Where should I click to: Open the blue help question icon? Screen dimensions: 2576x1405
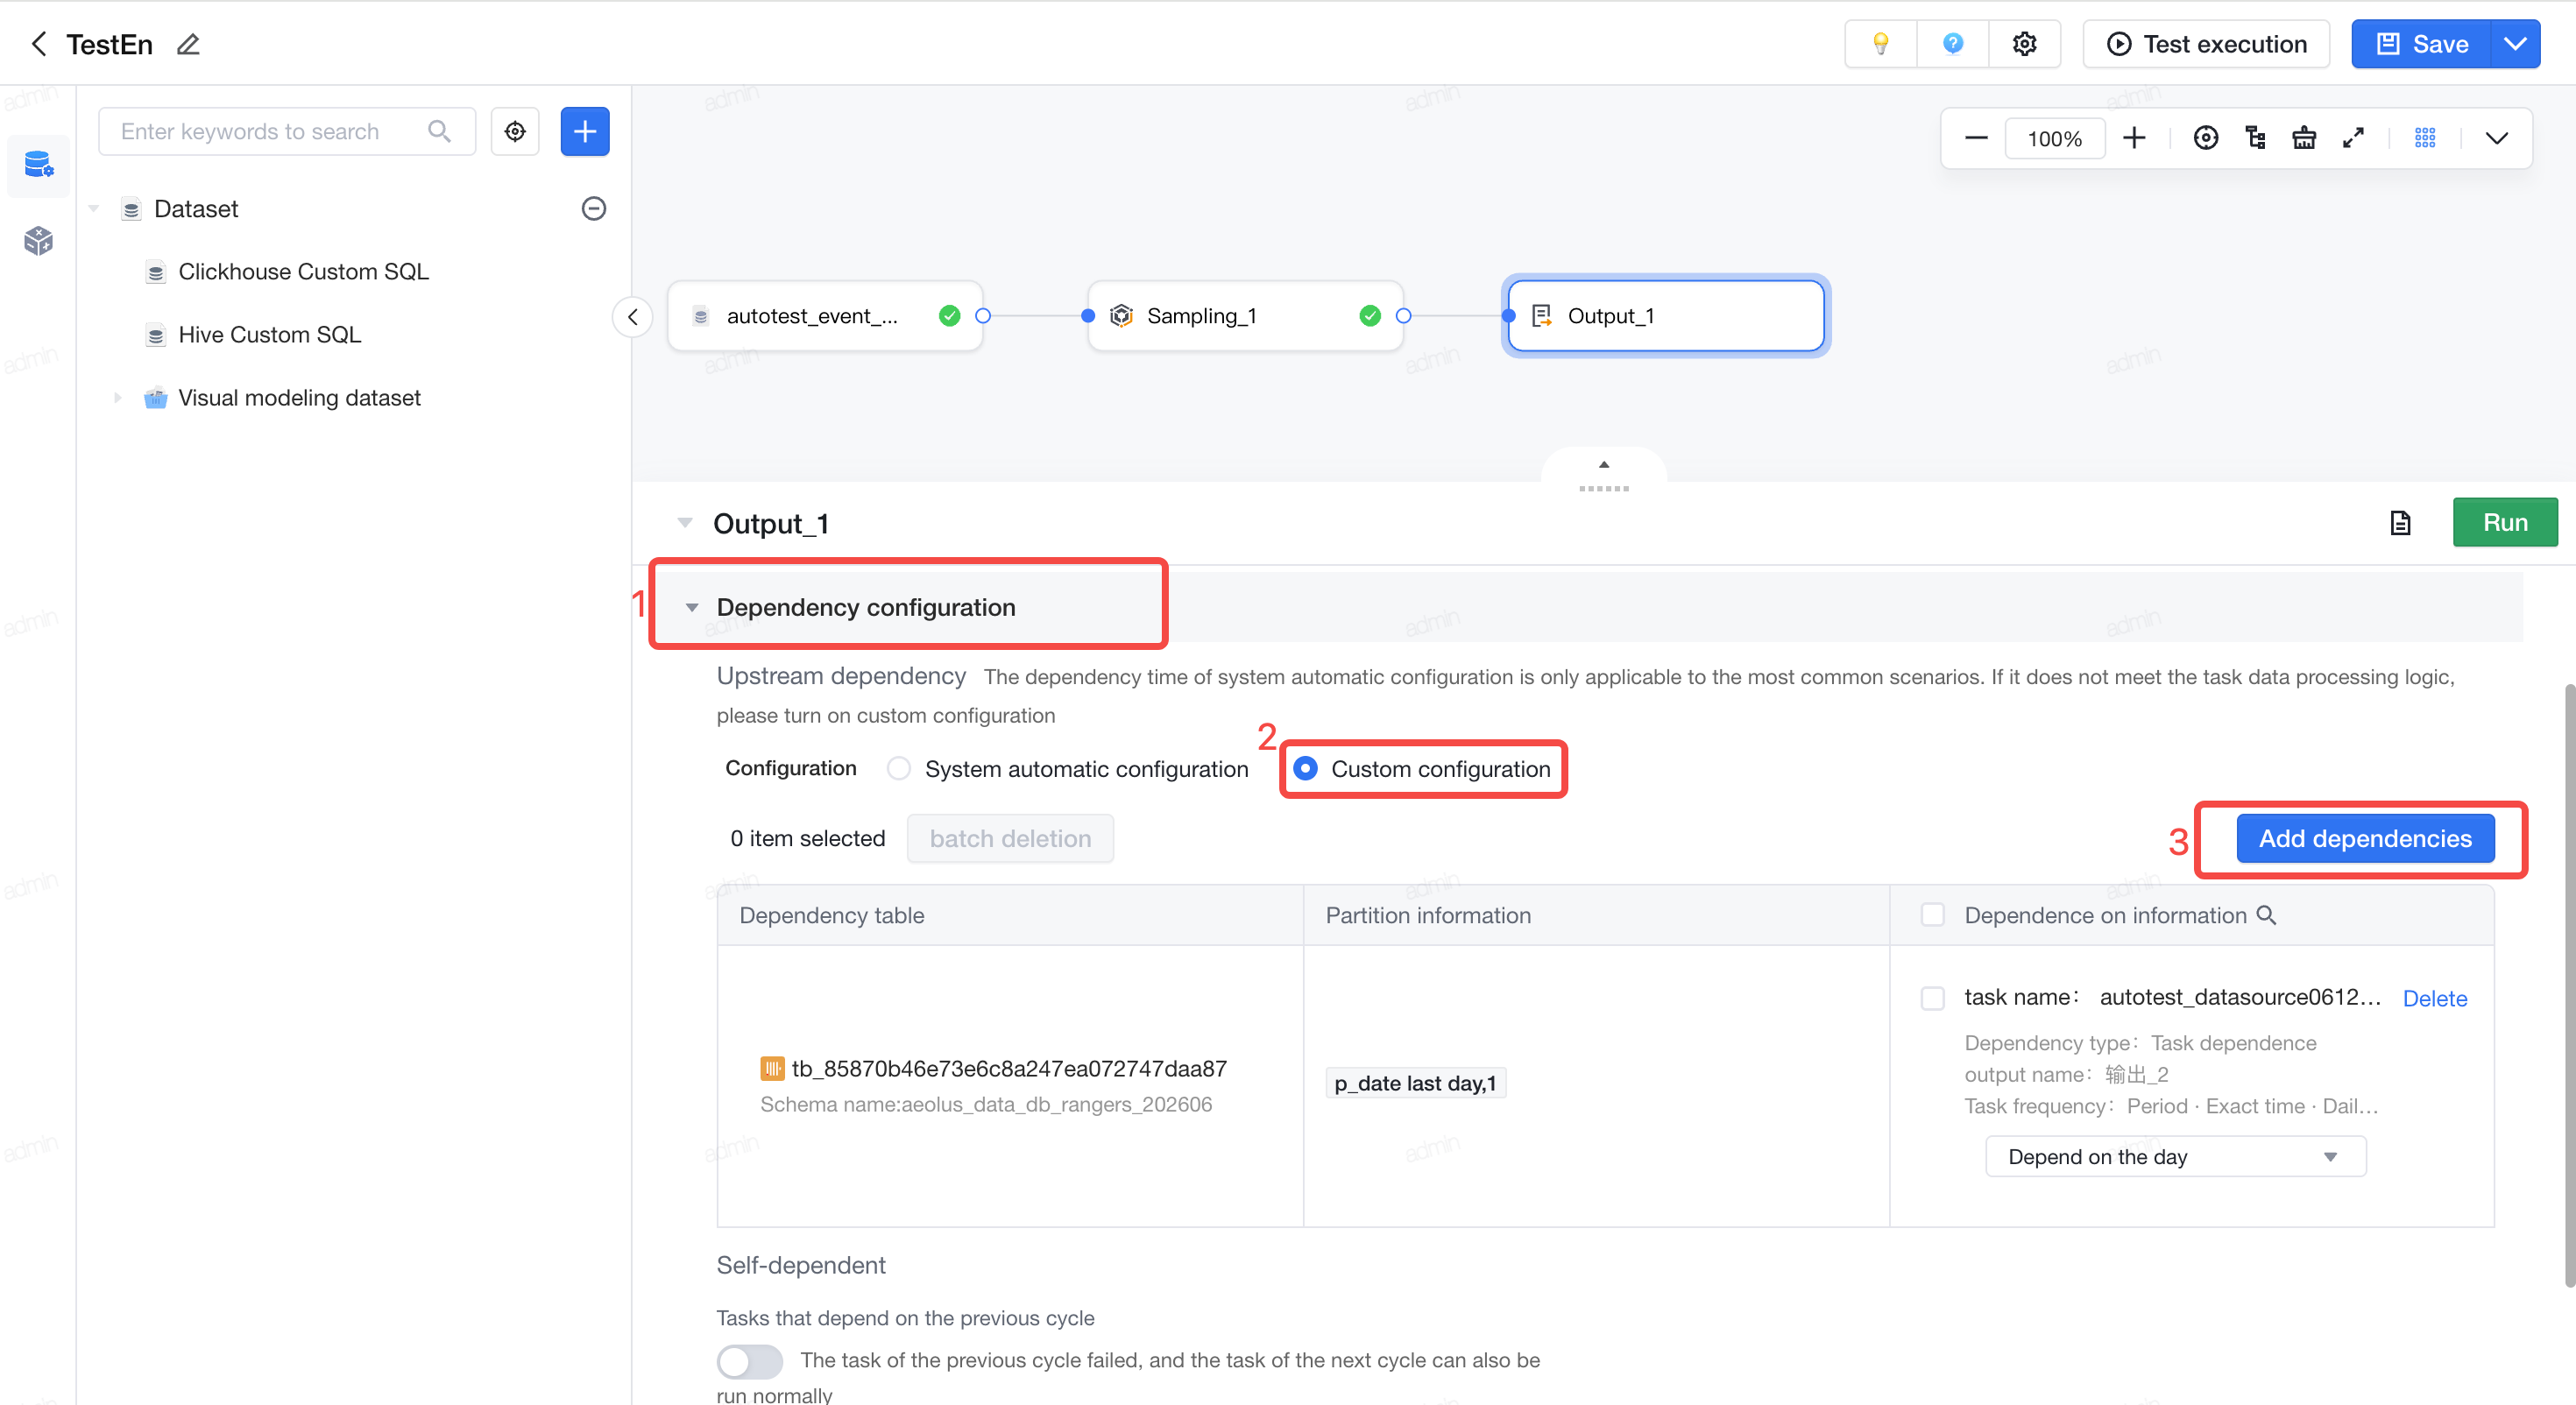(1952, 44)
